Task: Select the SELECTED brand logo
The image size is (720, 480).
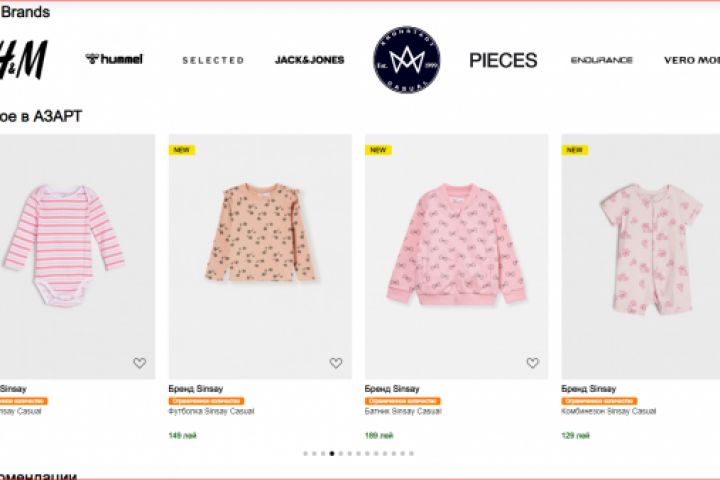Action: 213,60
